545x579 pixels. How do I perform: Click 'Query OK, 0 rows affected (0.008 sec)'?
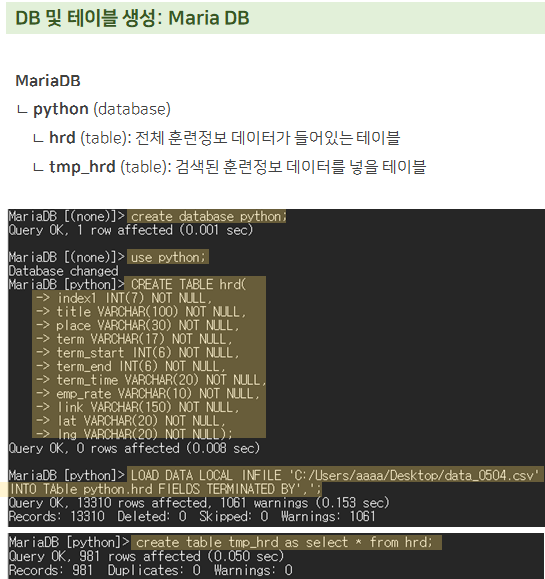pyautogui.click(x=134, y=448)
